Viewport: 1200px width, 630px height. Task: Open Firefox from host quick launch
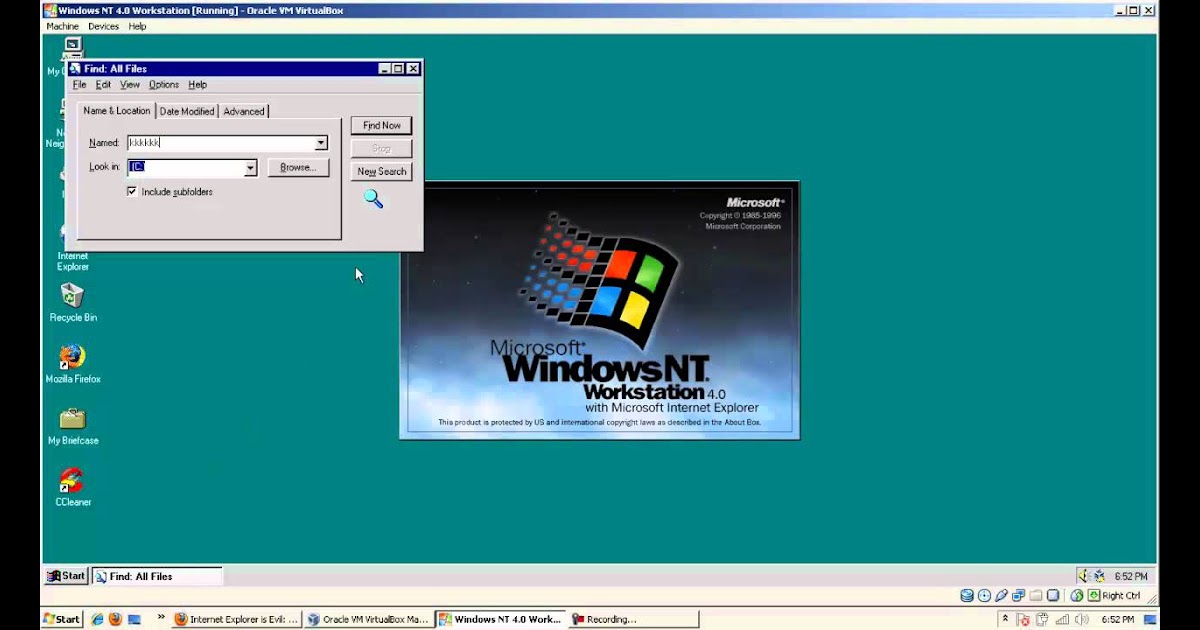115,619
